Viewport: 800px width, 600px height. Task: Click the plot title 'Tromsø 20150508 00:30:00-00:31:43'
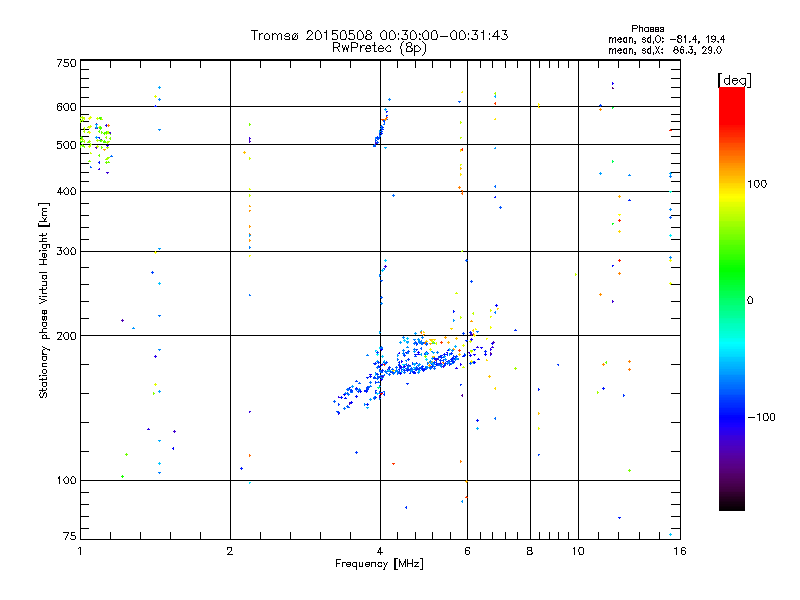(x=379, y=35)
